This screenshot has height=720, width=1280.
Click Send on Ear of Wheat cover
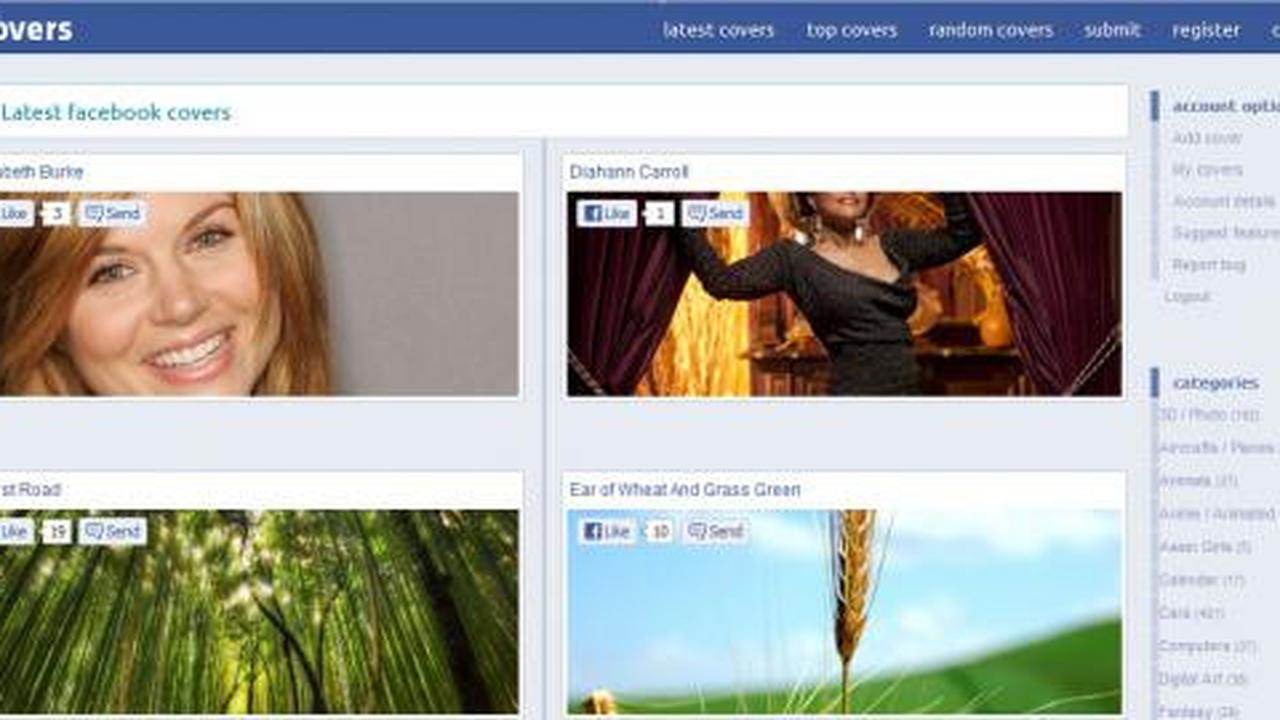715,531
